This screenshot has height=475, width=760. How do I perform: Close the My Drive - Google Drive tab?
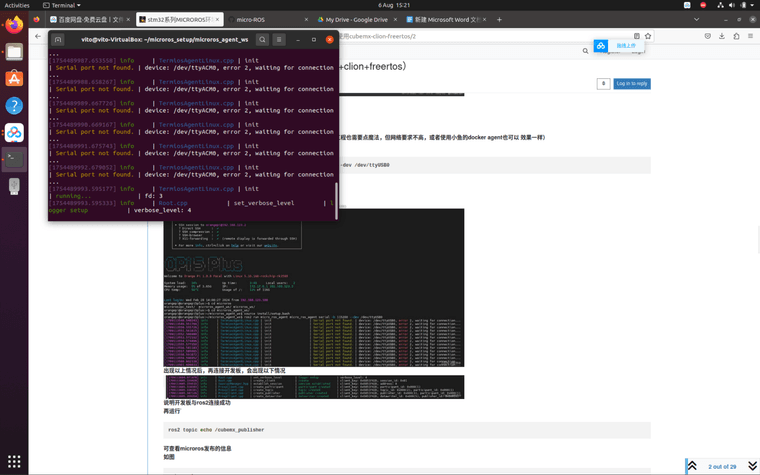tap(396, 20)
